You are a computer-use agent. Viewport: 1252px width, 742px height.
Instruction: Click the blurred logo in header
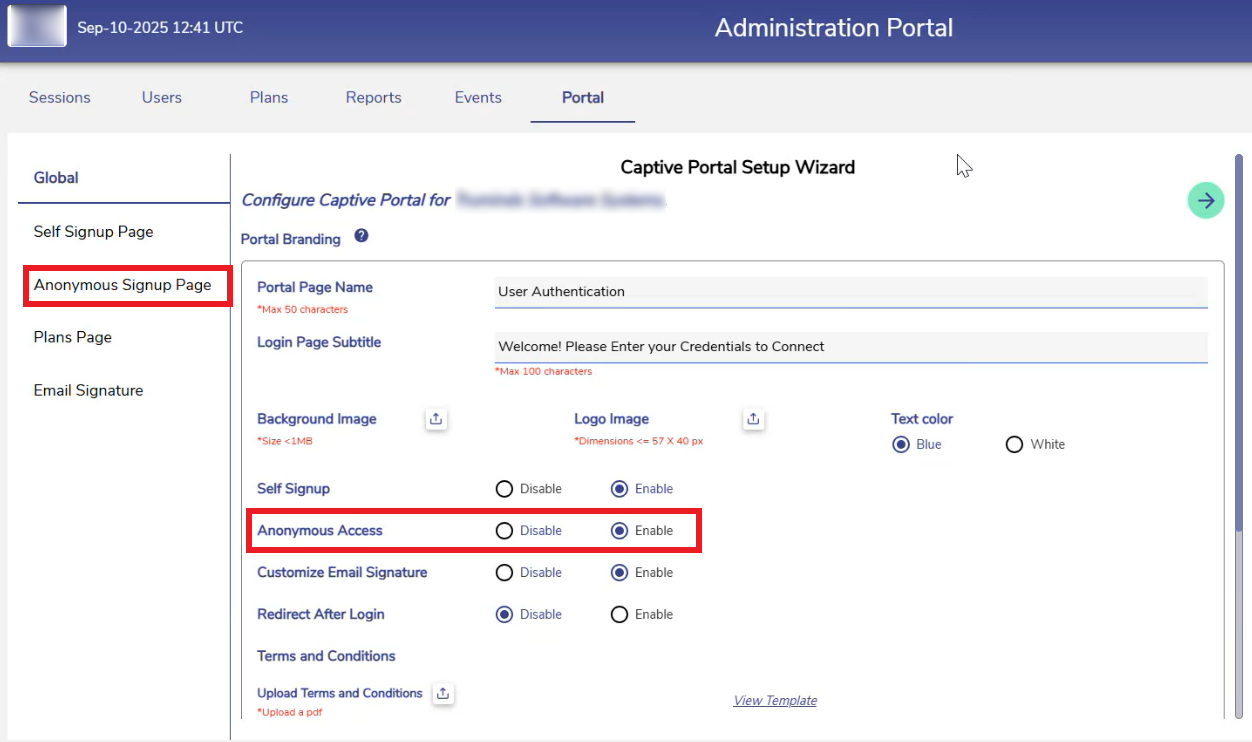click(x=37, y=27)
